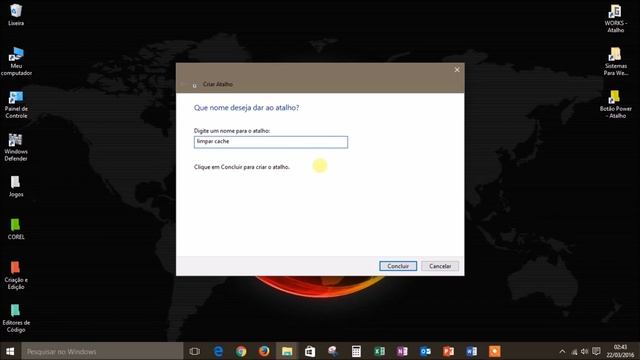Open the taskbar clock and date
Viewport: 640px width, 360px height.
[620, 351]
